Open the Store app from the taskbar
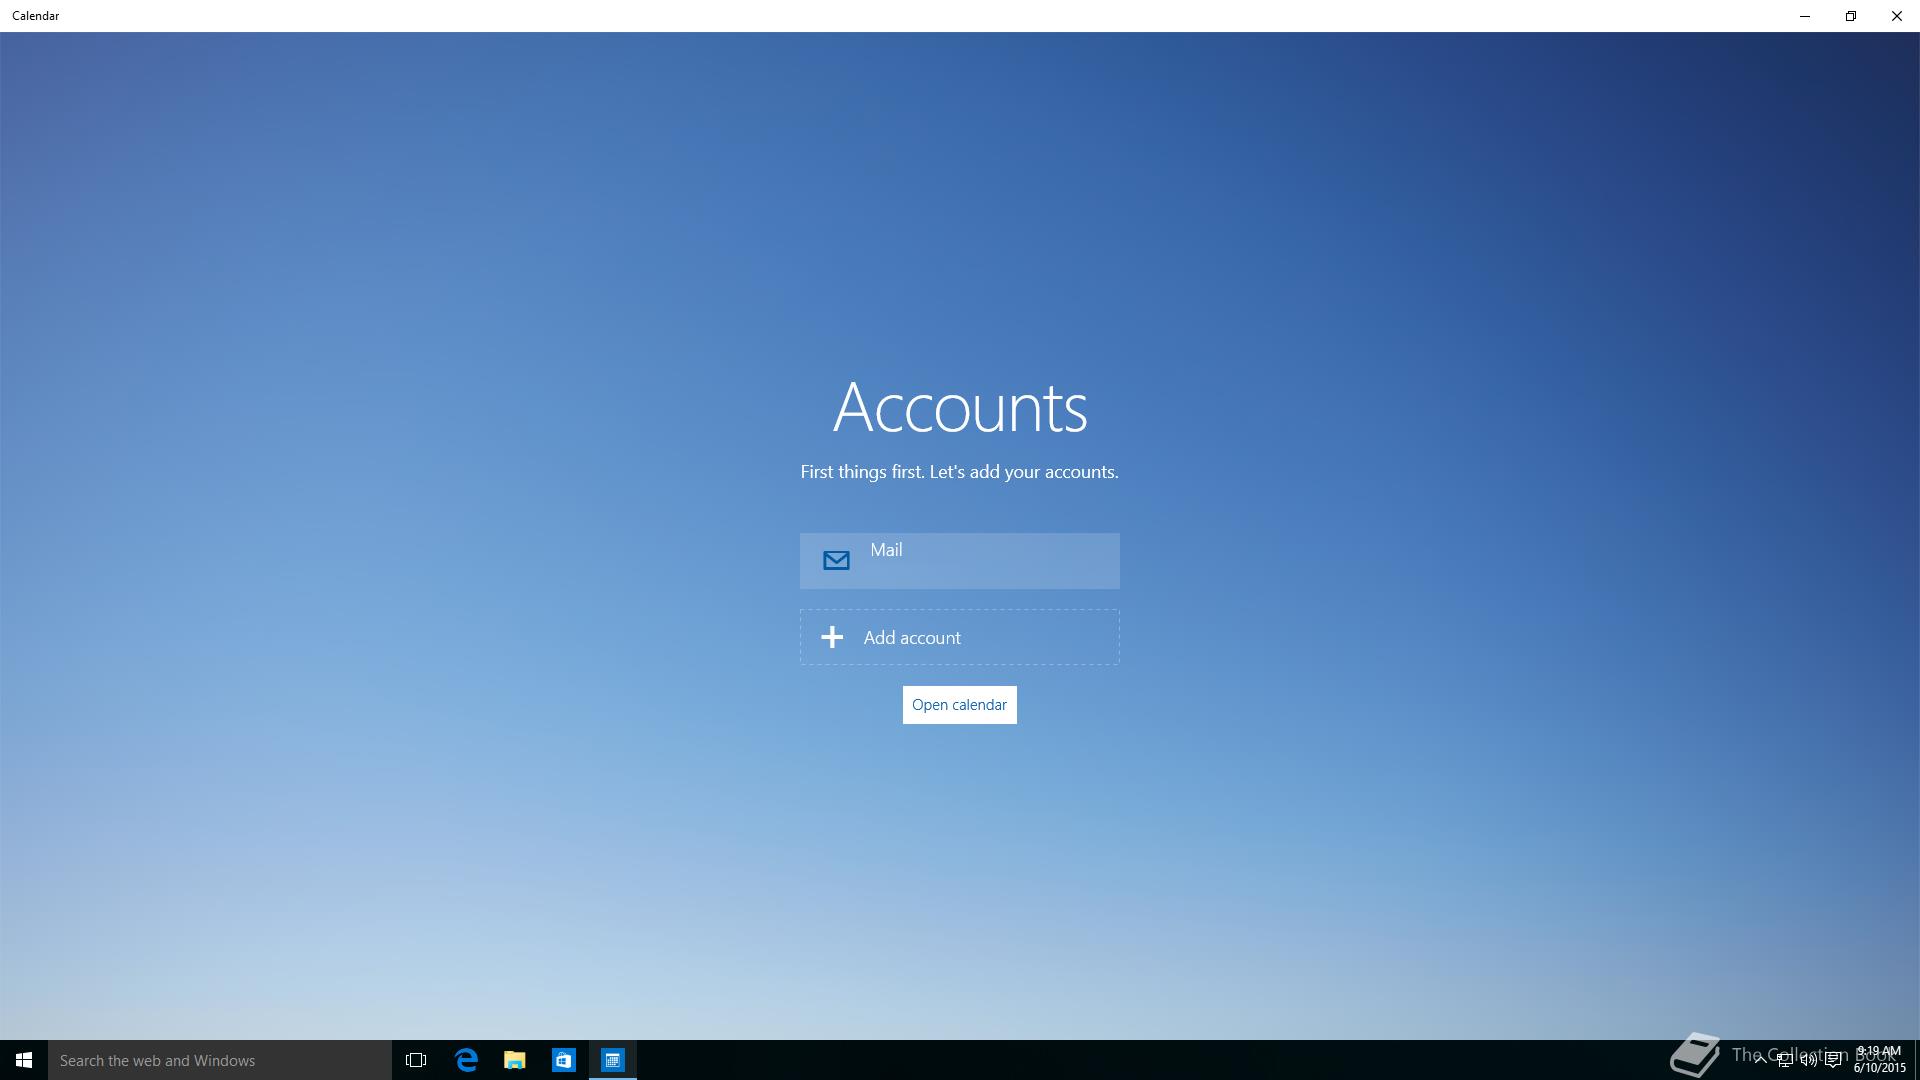The image size is (1920, 1080). click(564, 1060)
